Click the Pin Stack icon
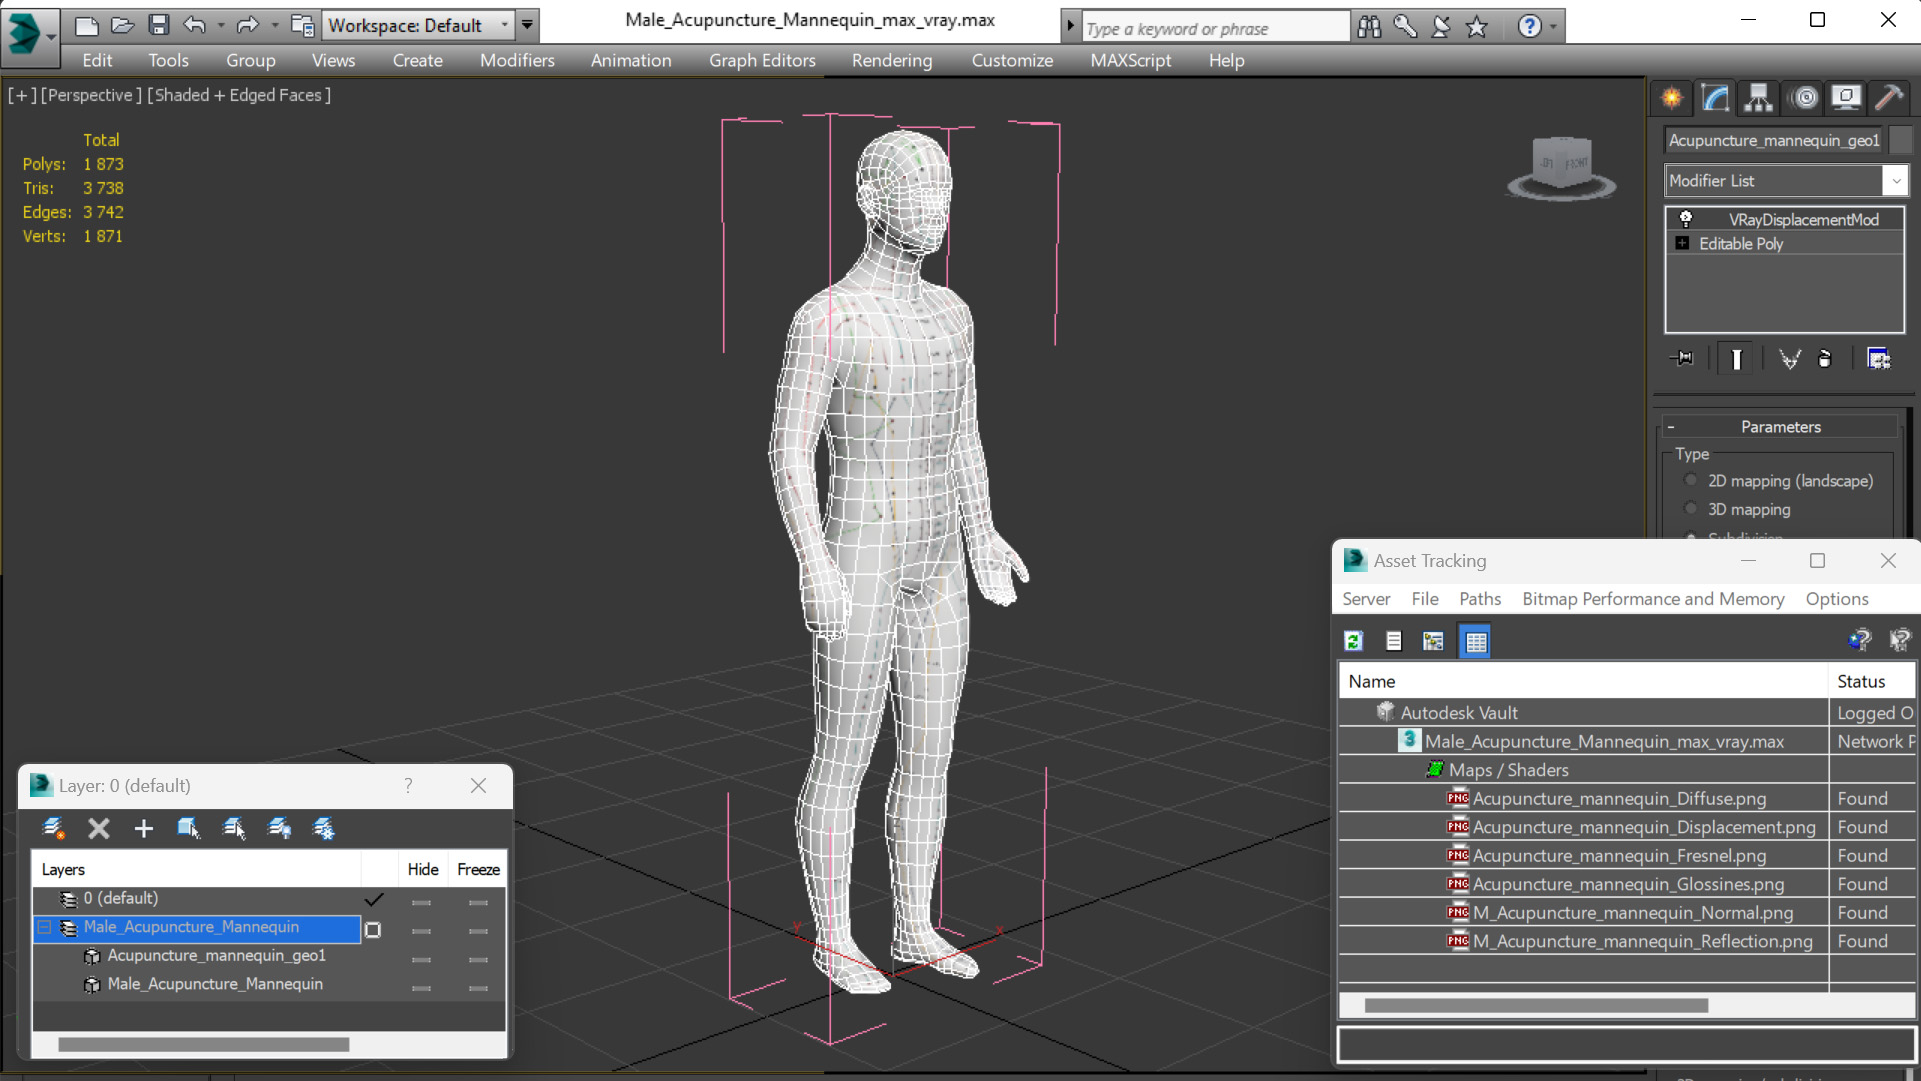The width and height of the screenshot is (1921, 1081). click(x=1683, y=359)
